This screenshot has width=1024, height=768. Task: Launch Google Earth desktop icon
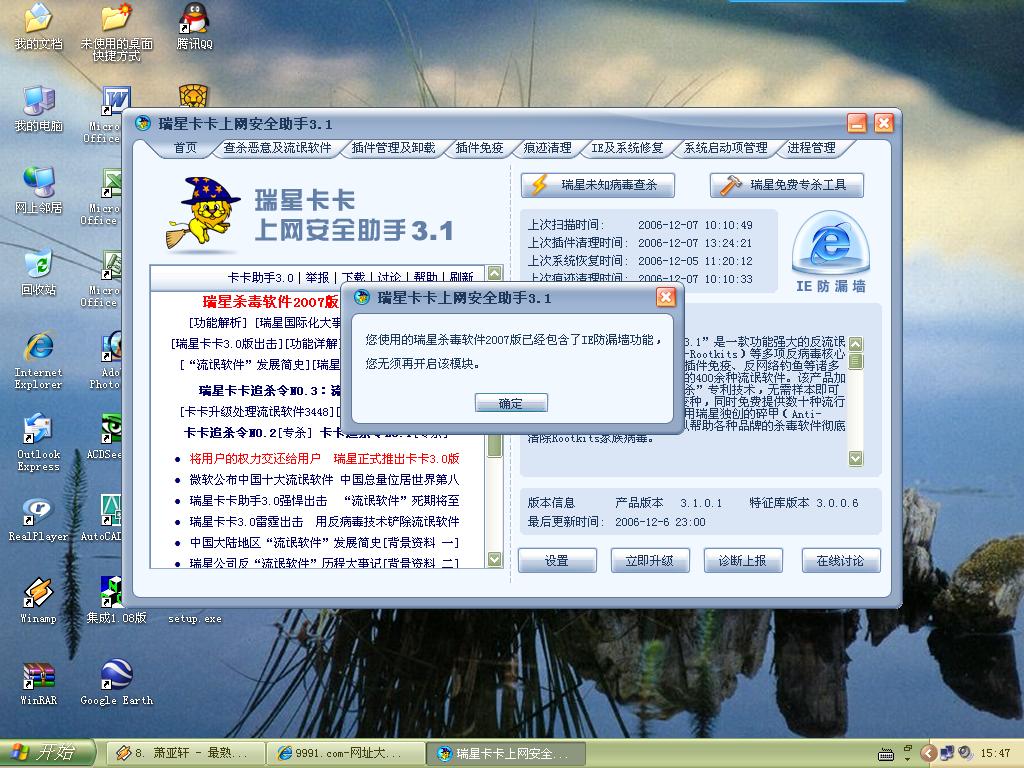coord(116,683)
